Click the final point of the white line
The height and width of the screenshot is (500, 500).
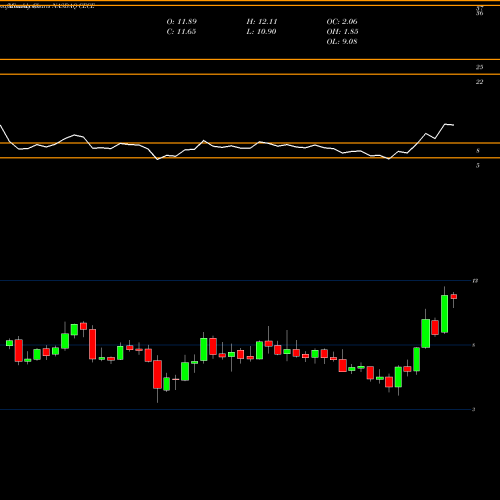(454, 125)
